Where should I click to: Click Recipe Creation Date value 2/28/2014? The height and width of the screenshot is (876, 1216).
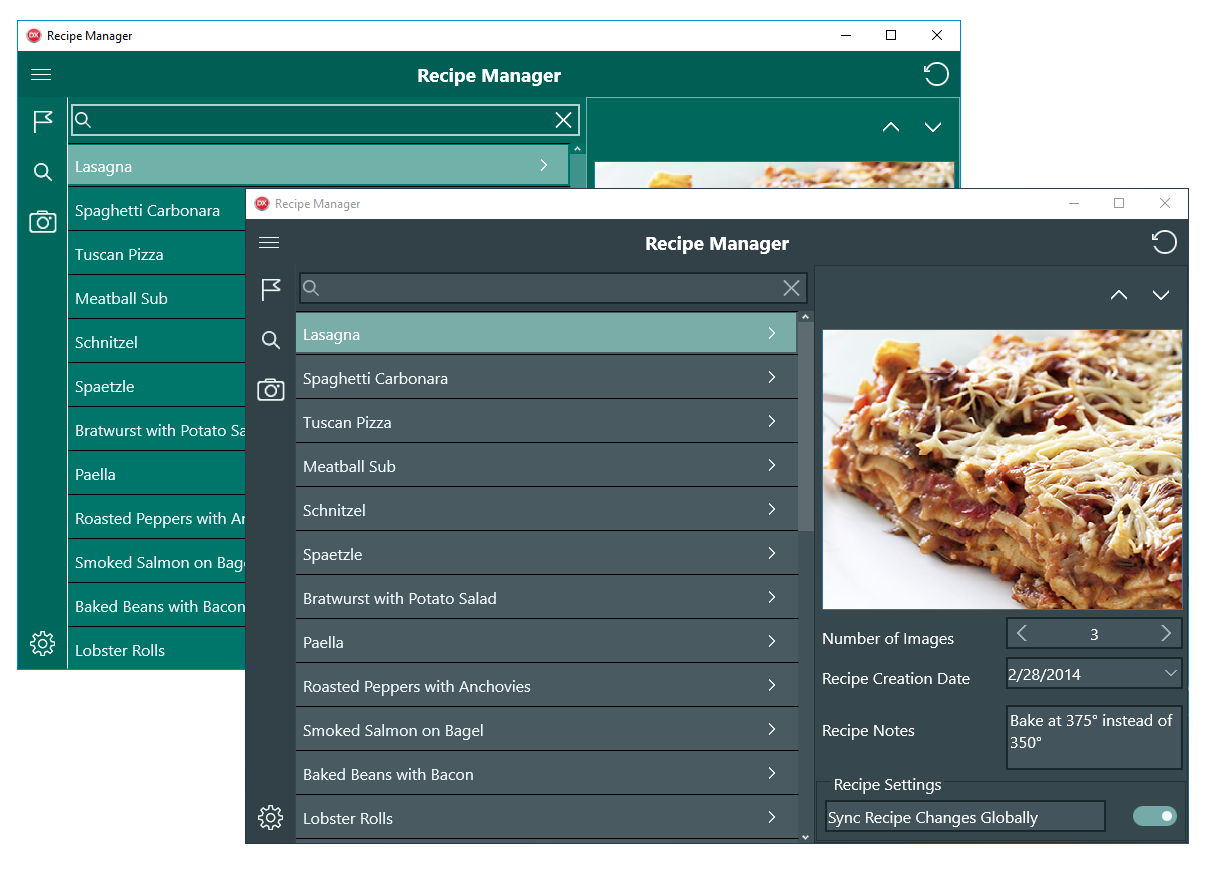tap(1045, 674)
